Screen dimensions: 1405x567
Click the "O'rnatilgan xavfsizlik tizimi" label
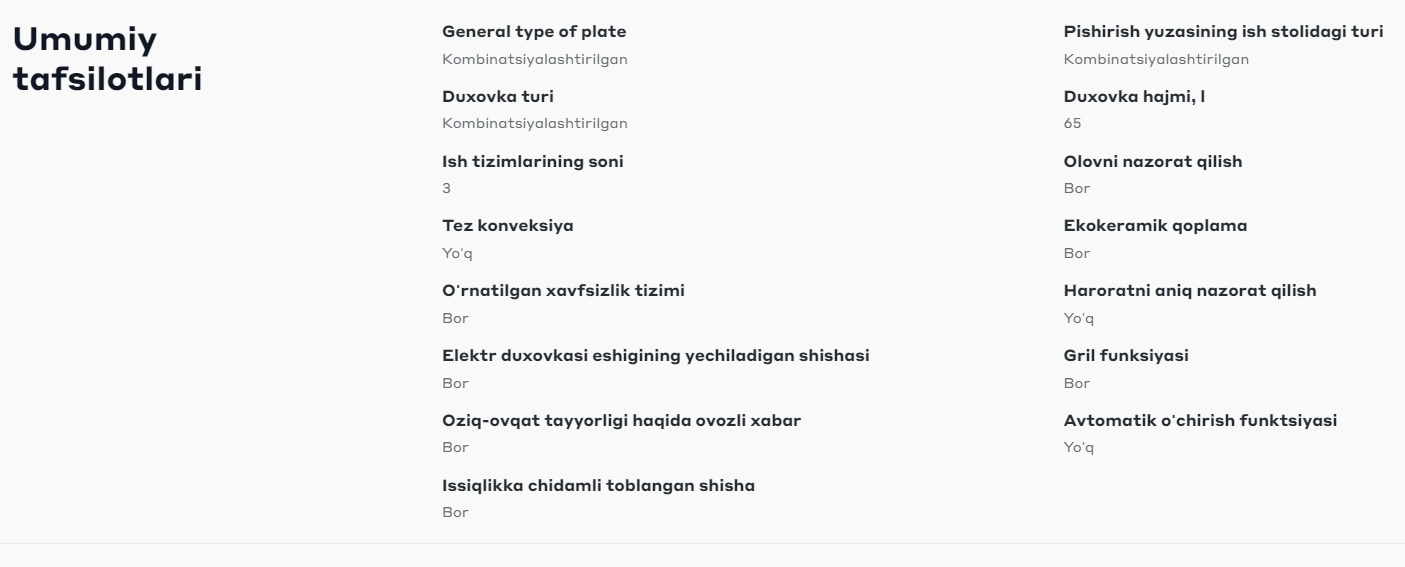[x=563, y=291]
